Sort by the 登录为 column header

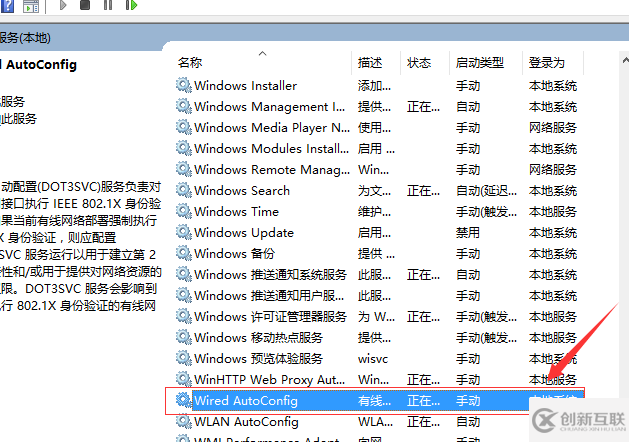click(x=546, y=63)
